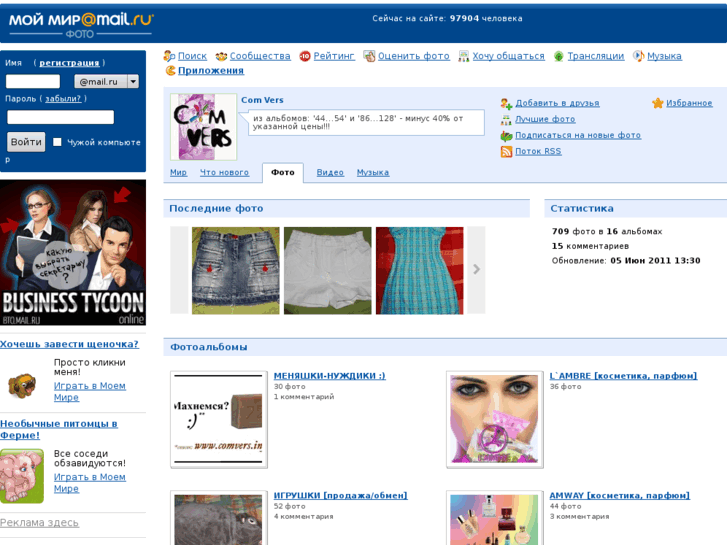This screenshot has width=727, height=545.
Task: Show next photos with right arrow
Action: 476,269
